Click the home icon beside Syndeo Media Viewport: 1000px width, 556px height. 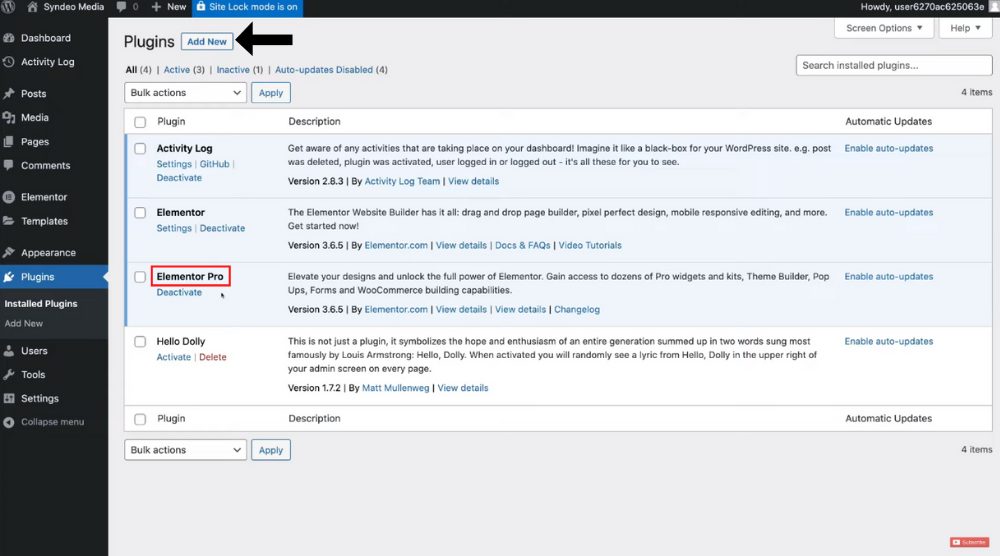pyautogui.click(x=32, y=7)
